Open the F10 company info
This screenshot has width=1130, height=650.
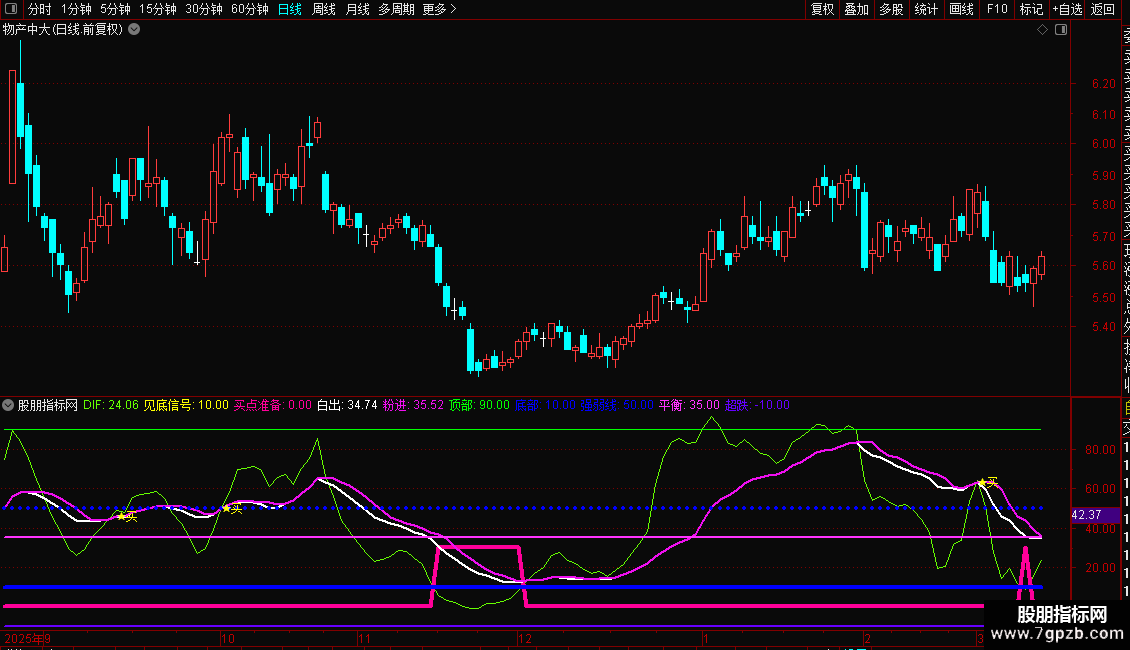pos(997,10)
